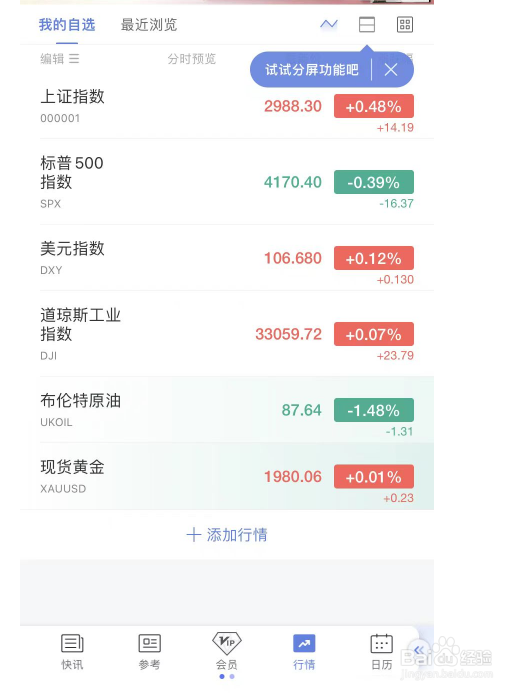The image size is (523, 693).
Task: Switch to 最近浏览 tab
Action: pyautogui.click(x=149, y=25)
